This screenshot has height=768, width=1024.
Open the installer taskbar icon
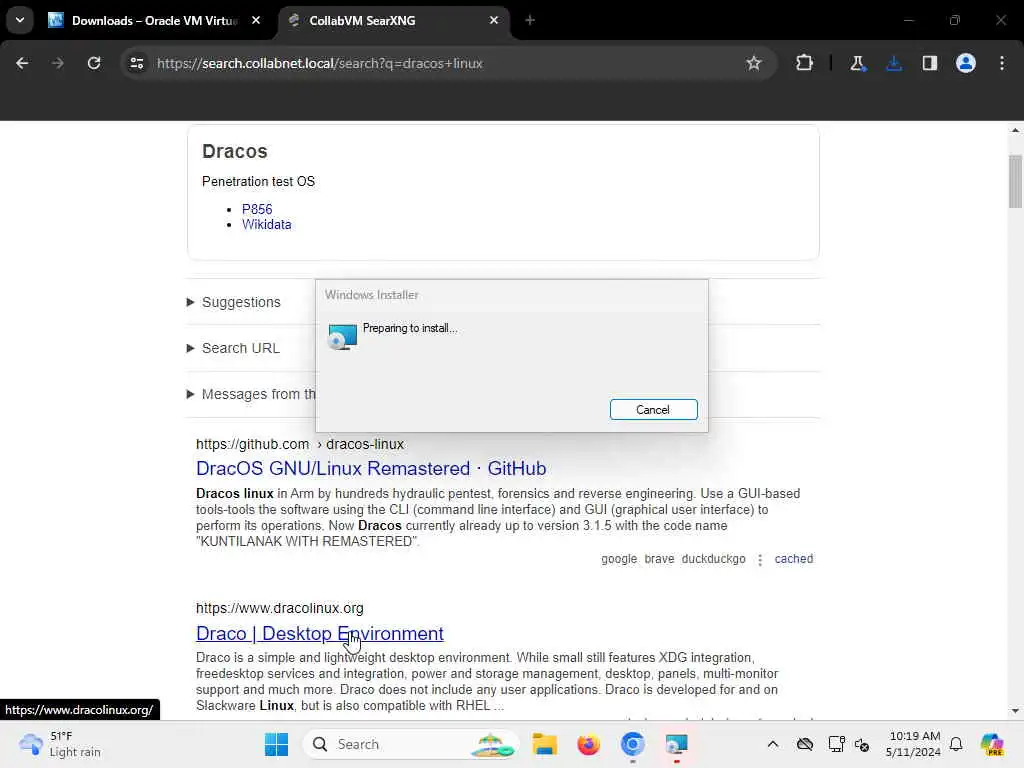(677, 744)
